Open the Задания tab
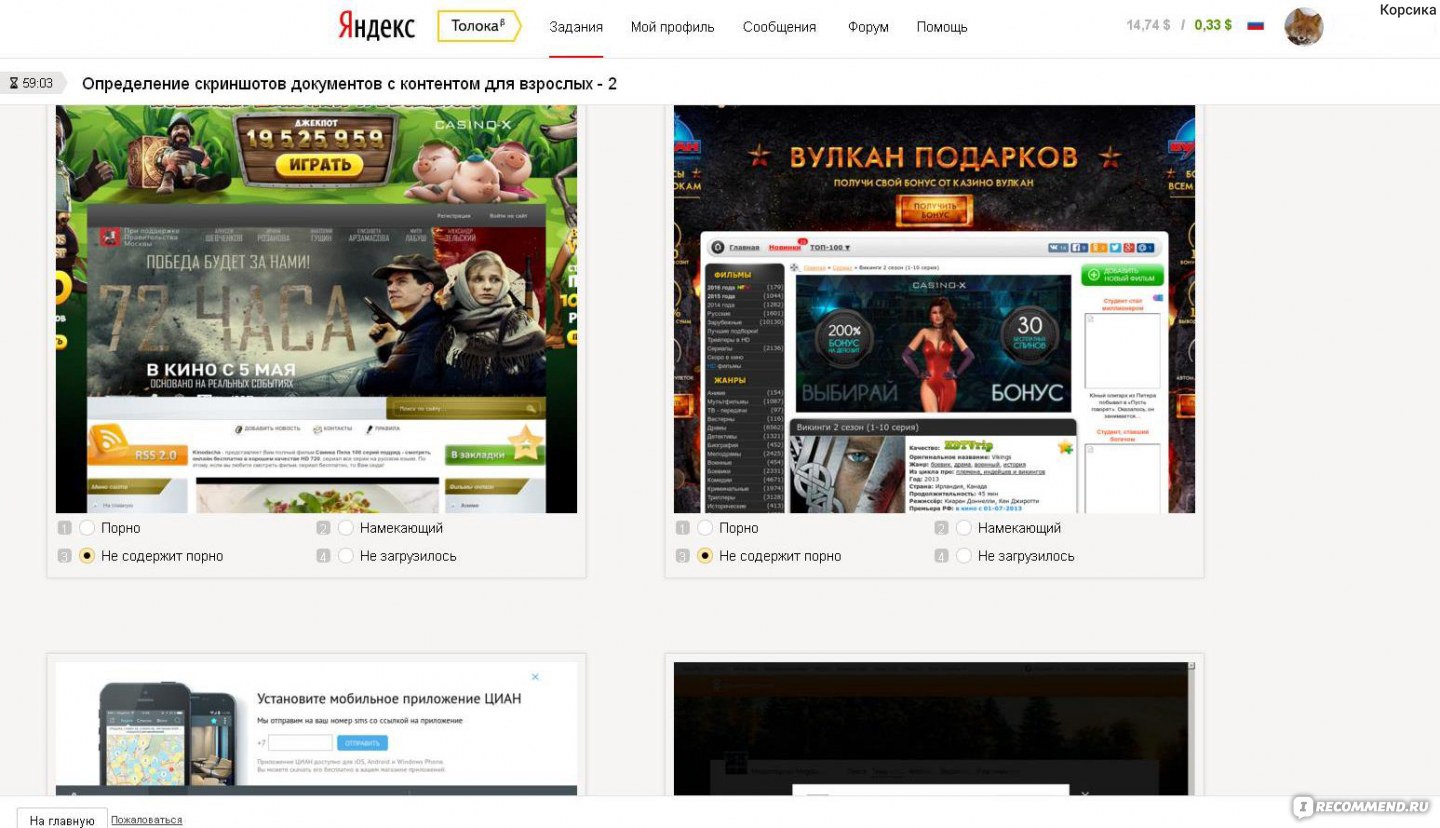Screen dimensions: 1440x828 click(x=576, y=27)
